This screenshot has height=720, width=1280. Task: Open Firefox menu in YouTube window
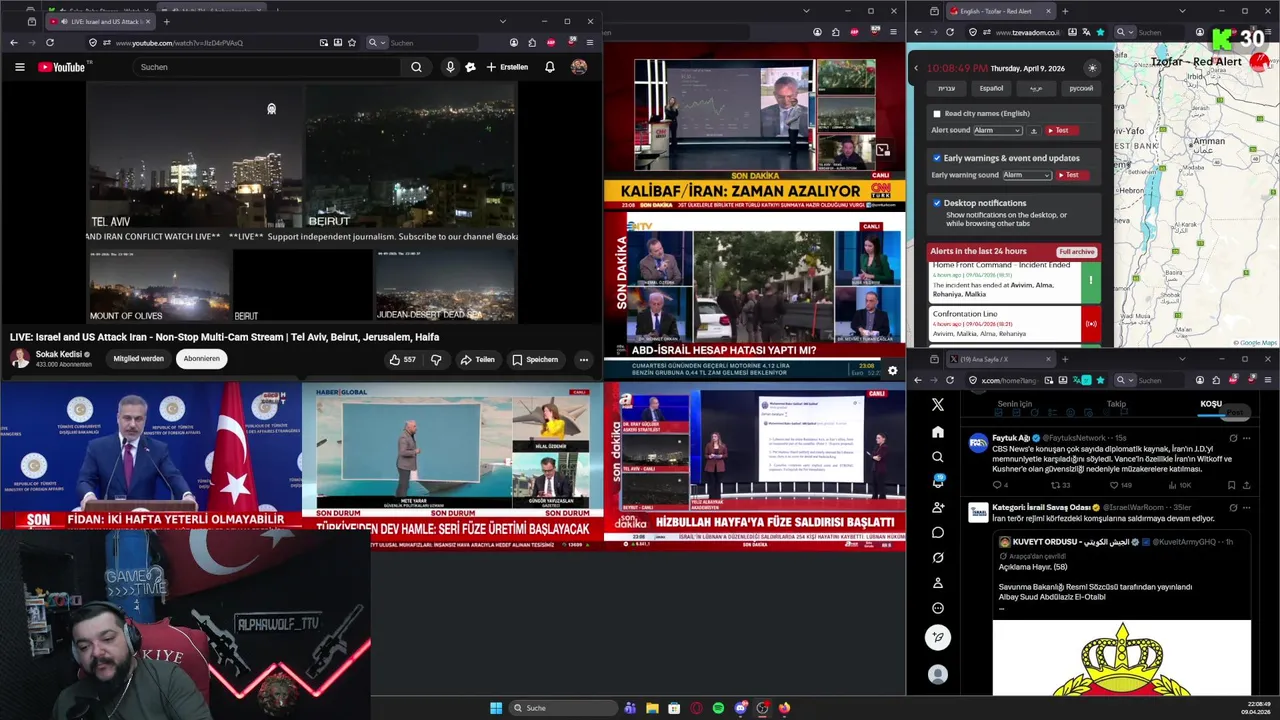(x=590, y=43)
